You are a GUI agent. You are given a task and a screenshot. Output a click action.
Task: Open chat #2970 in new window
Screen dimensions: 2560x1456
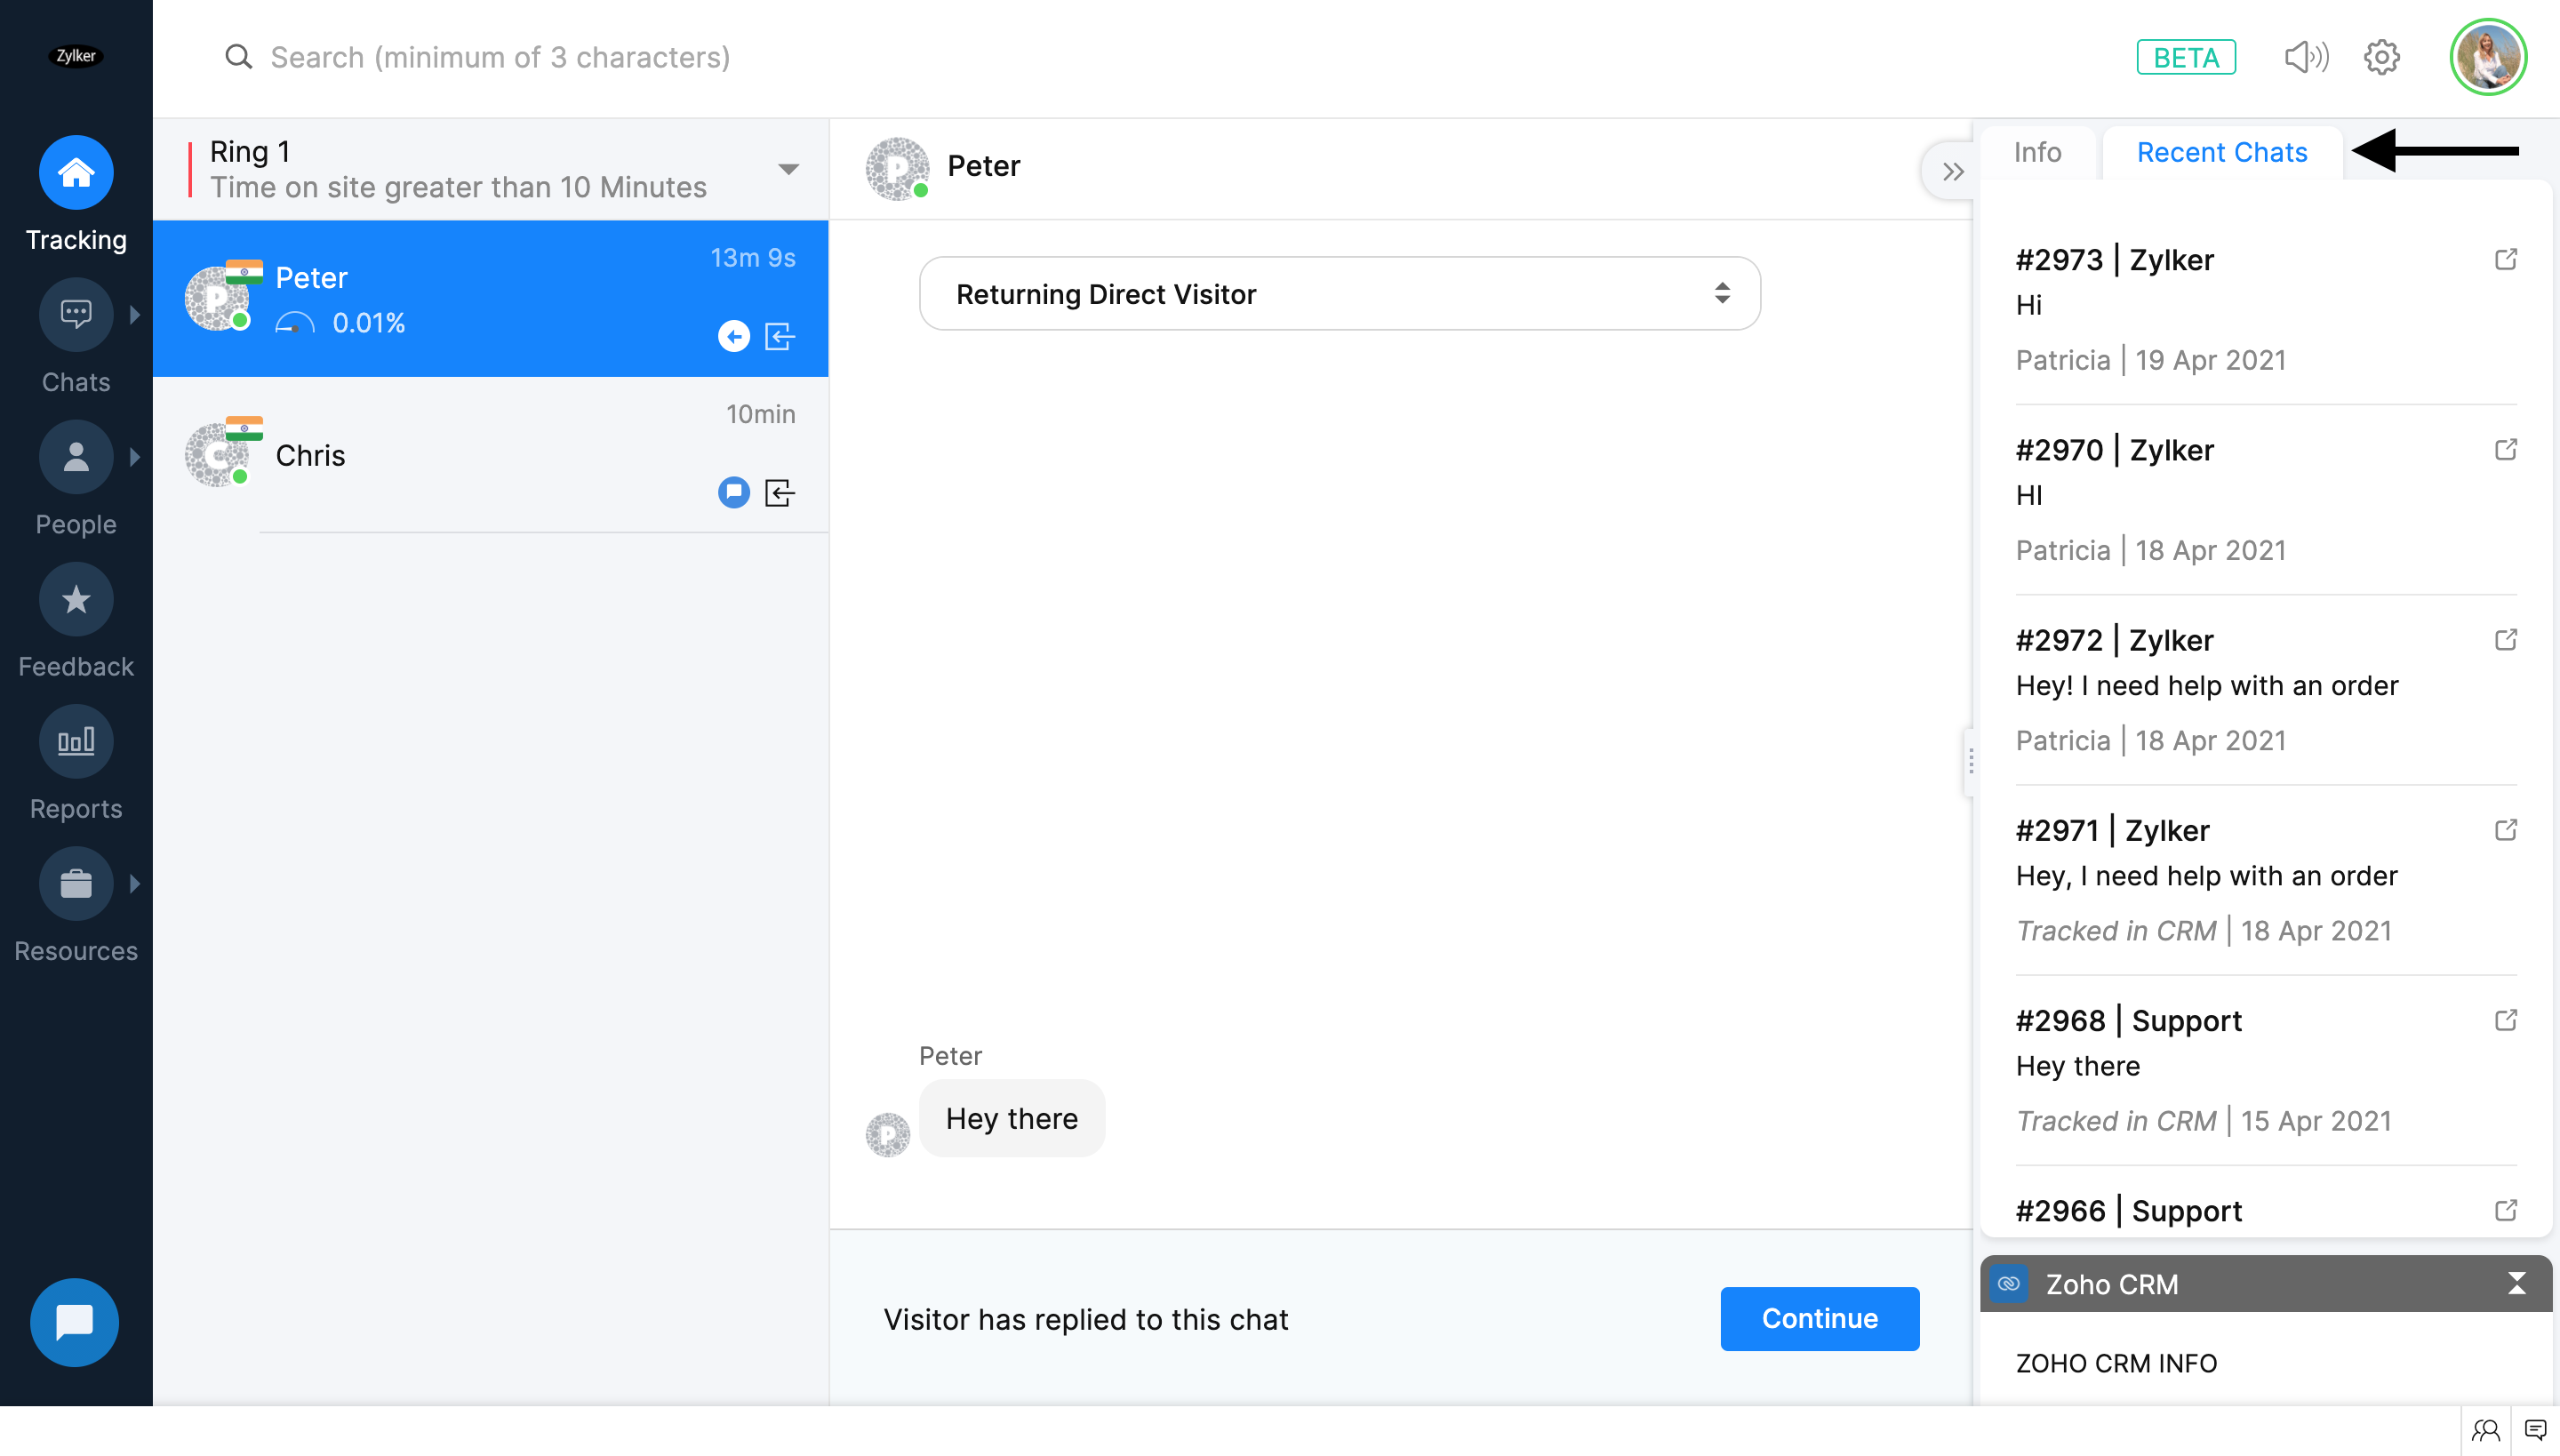pyautogui.click(x=2505, y=450)
